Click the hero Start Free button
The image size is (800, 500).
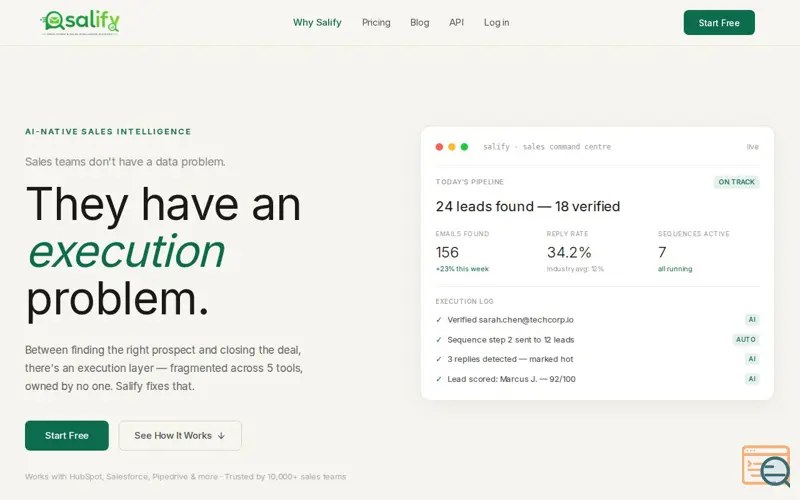[x=67, y=435]
